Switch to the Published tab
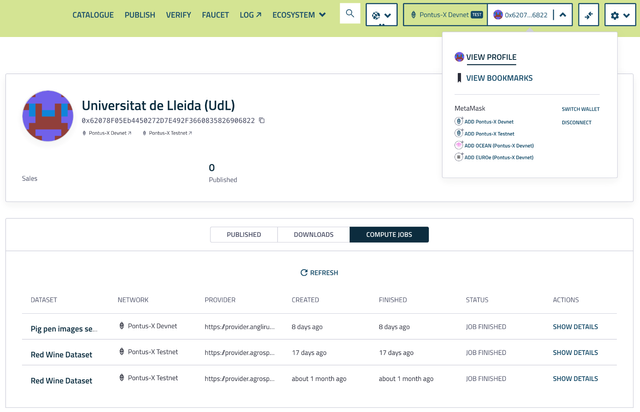The height and width of the screenshot is (412, 640). (244, 235)
